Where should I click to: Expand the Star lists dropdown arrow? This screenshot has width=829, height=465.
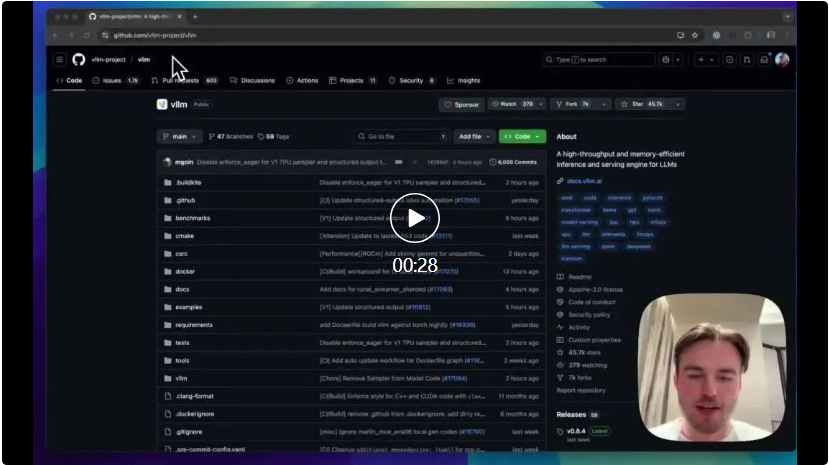point(678,104)
